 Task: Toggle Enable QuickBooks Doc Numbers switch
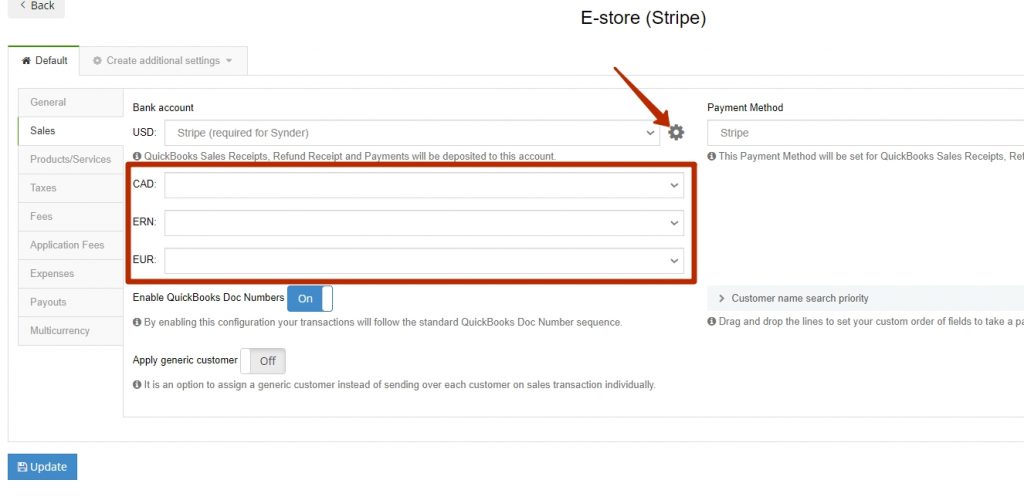[310, 298]
